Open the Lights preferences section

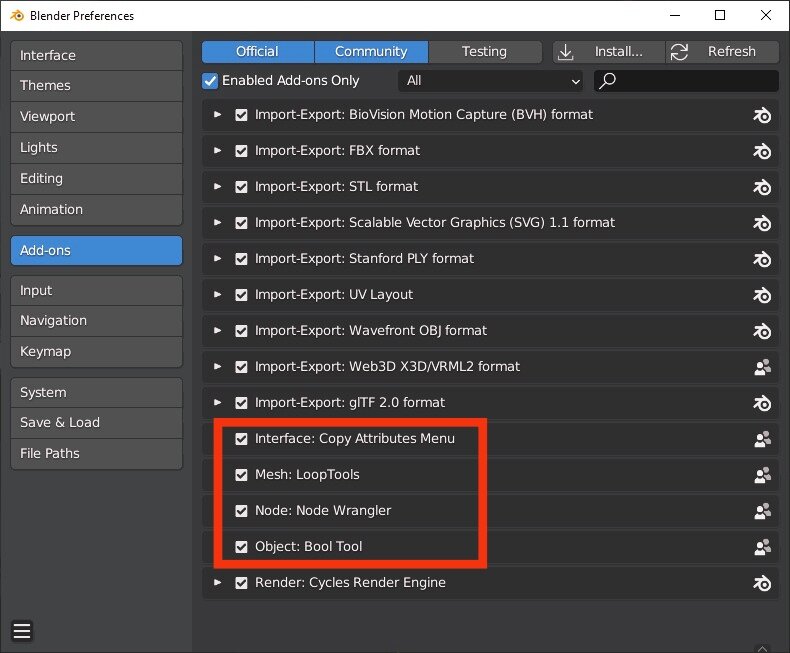96,148
